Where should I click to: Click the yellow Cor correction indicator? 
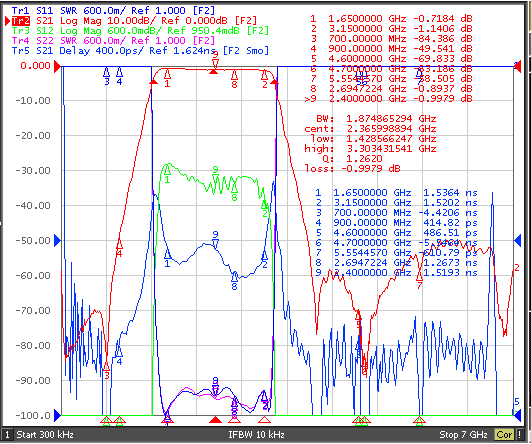point(504,435)
